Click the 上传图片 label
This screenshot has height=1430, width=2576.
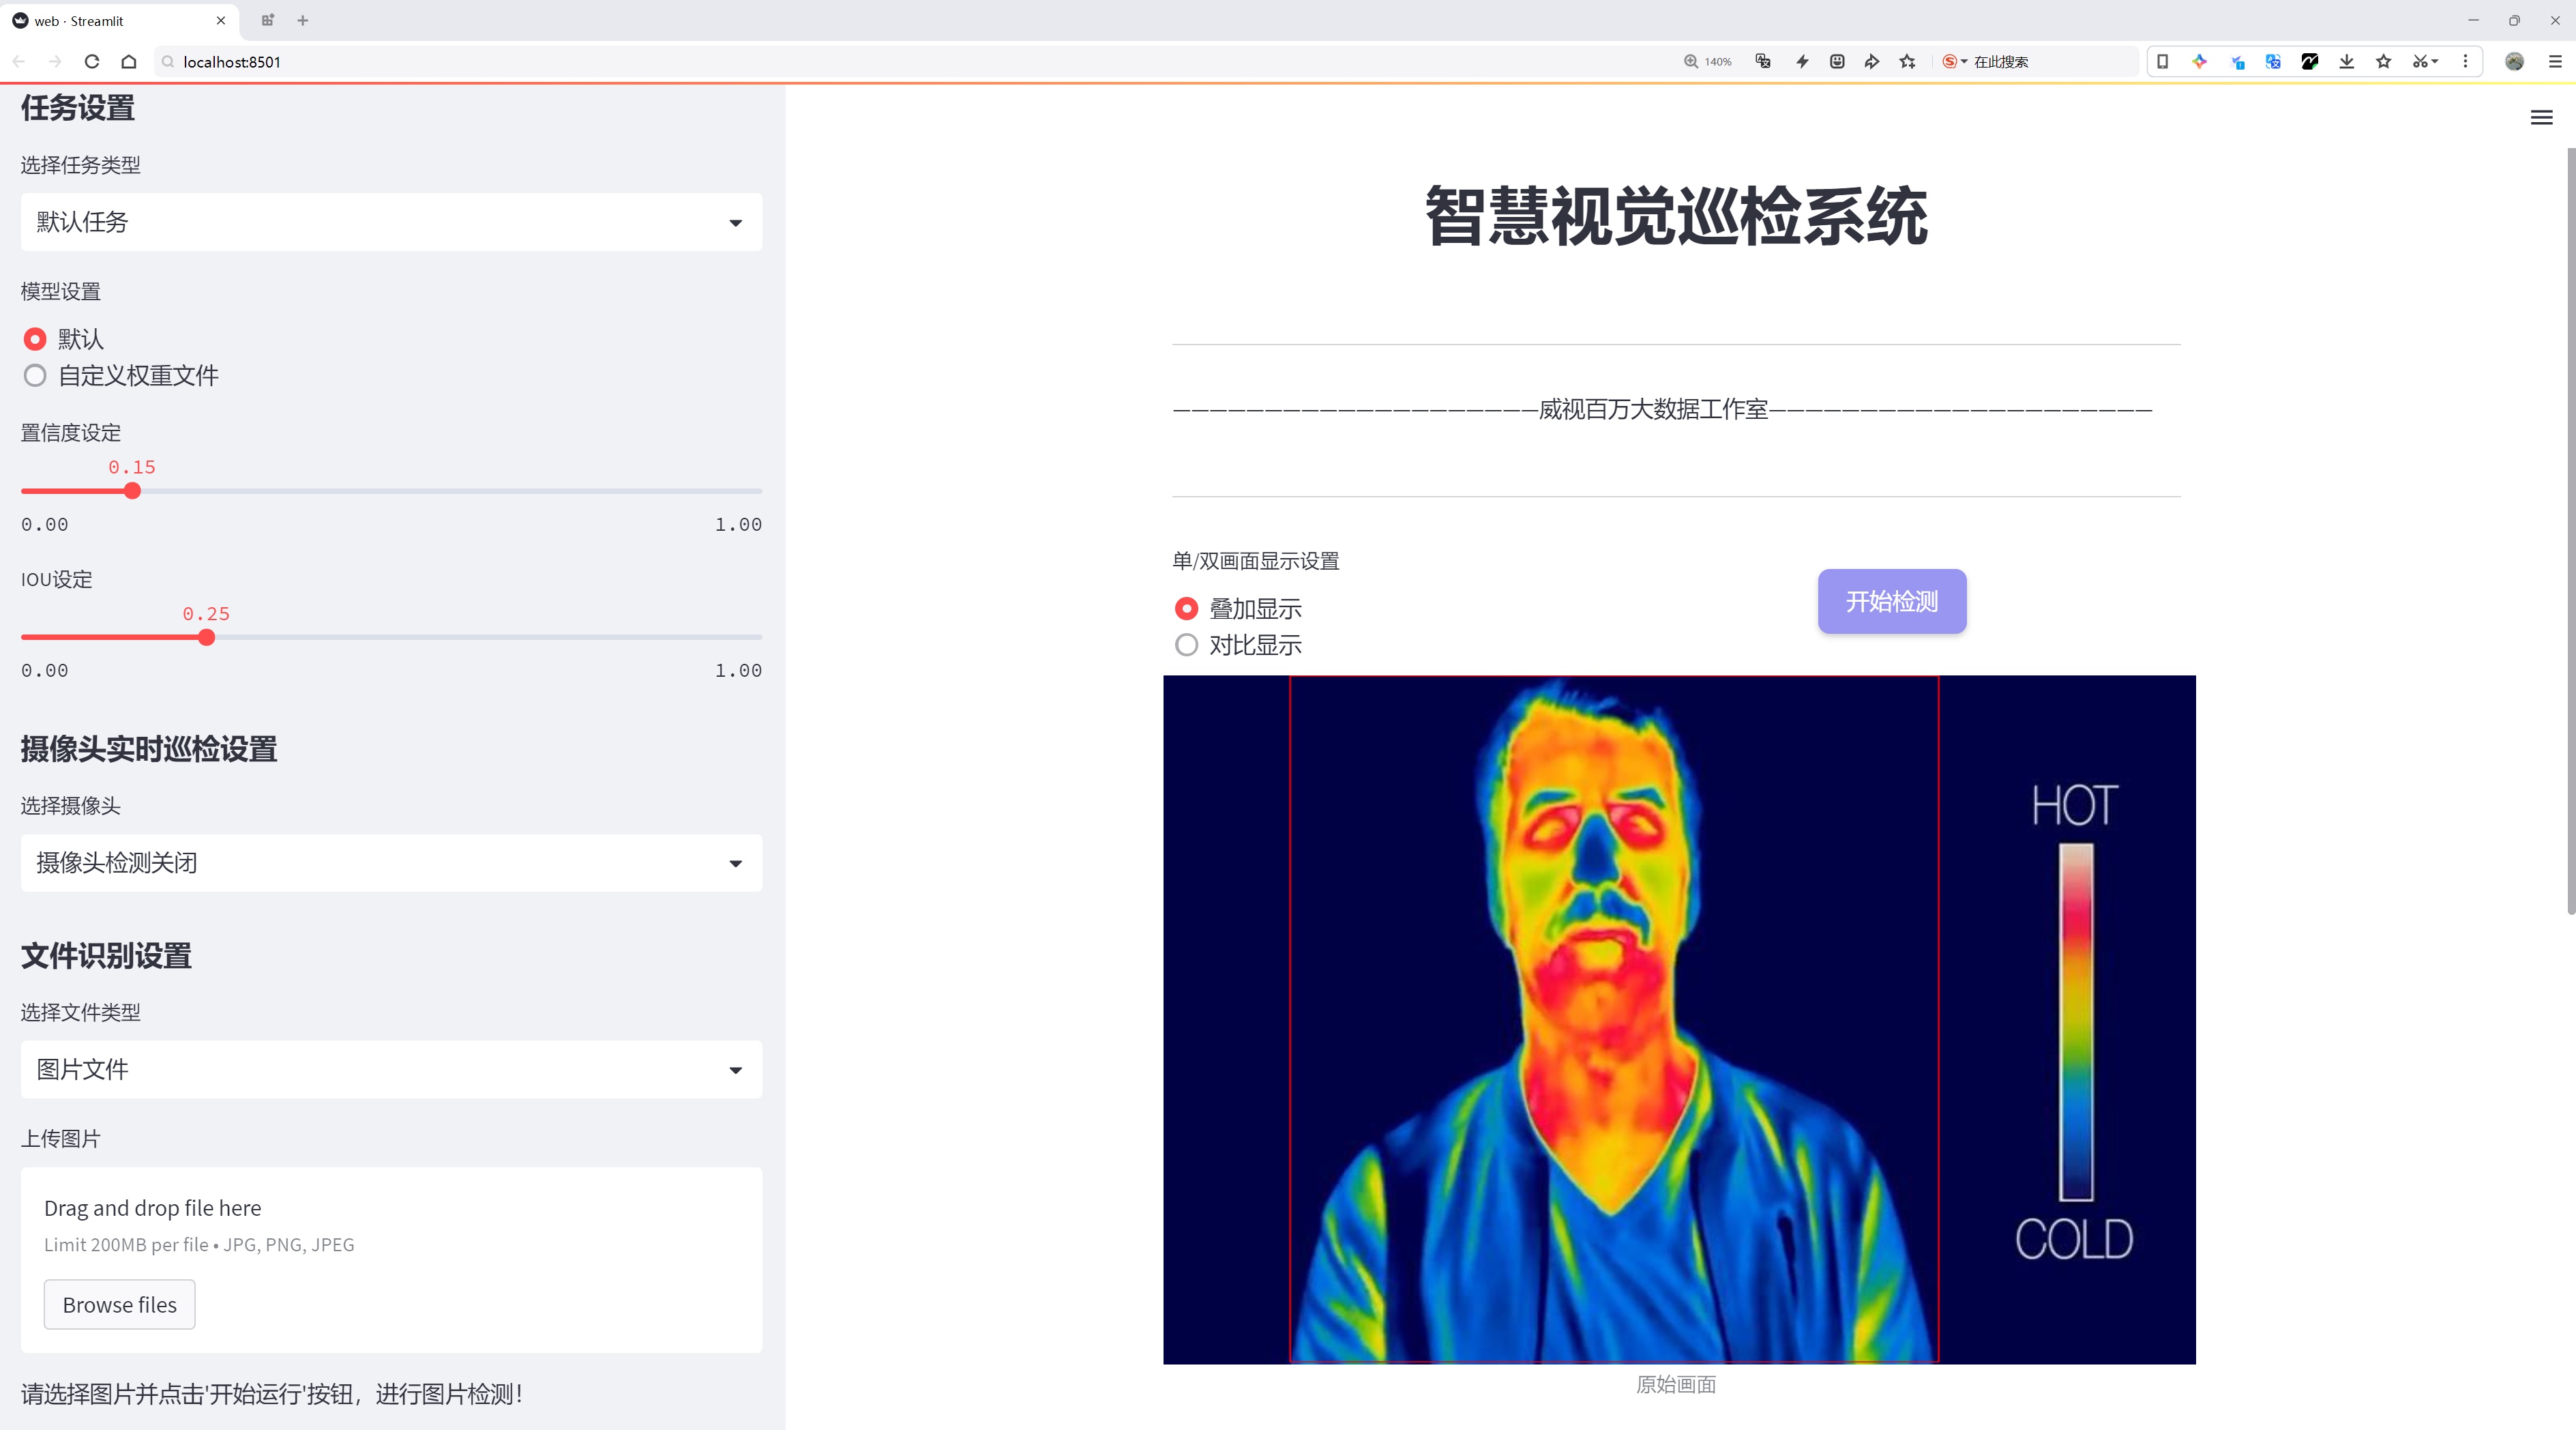pos(61,1139)
